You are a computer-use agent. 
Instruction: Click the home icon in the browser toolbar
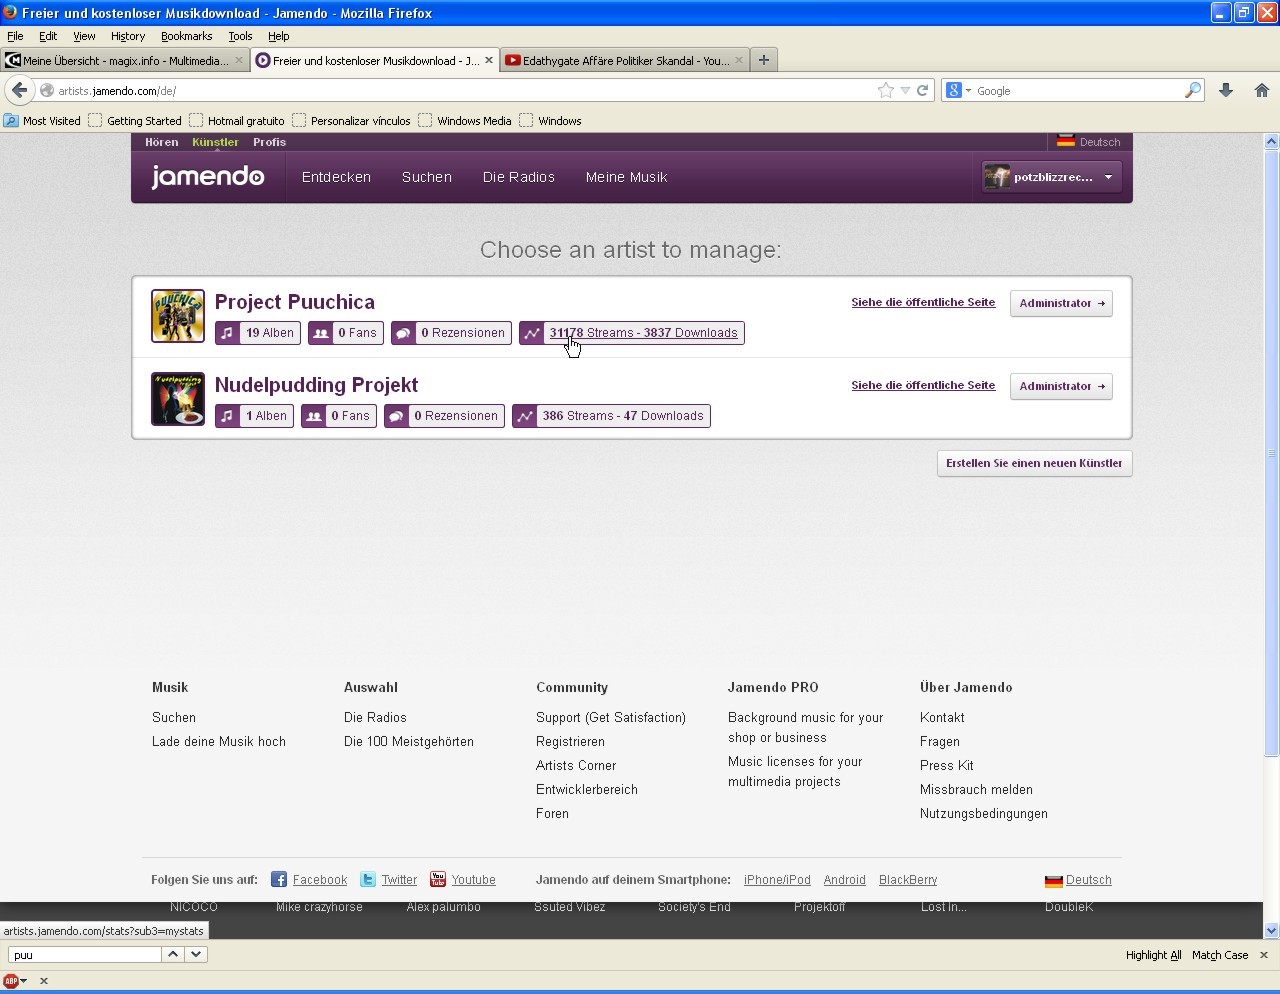coord(1261,90)
